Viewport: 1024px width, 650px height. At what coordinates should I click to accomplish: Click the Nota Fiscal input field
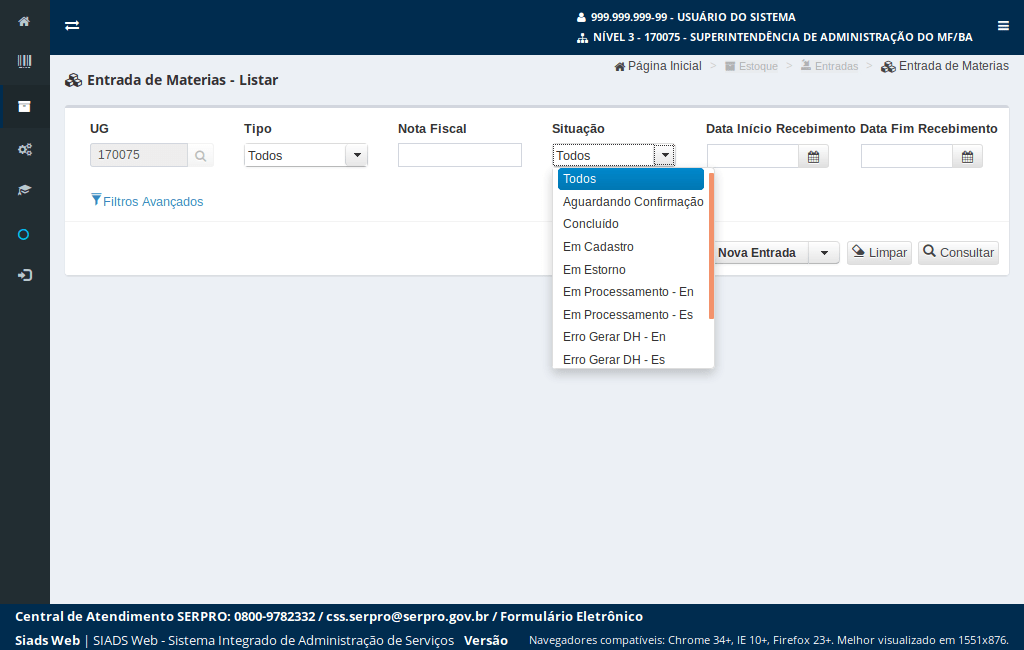coord(460,155)
